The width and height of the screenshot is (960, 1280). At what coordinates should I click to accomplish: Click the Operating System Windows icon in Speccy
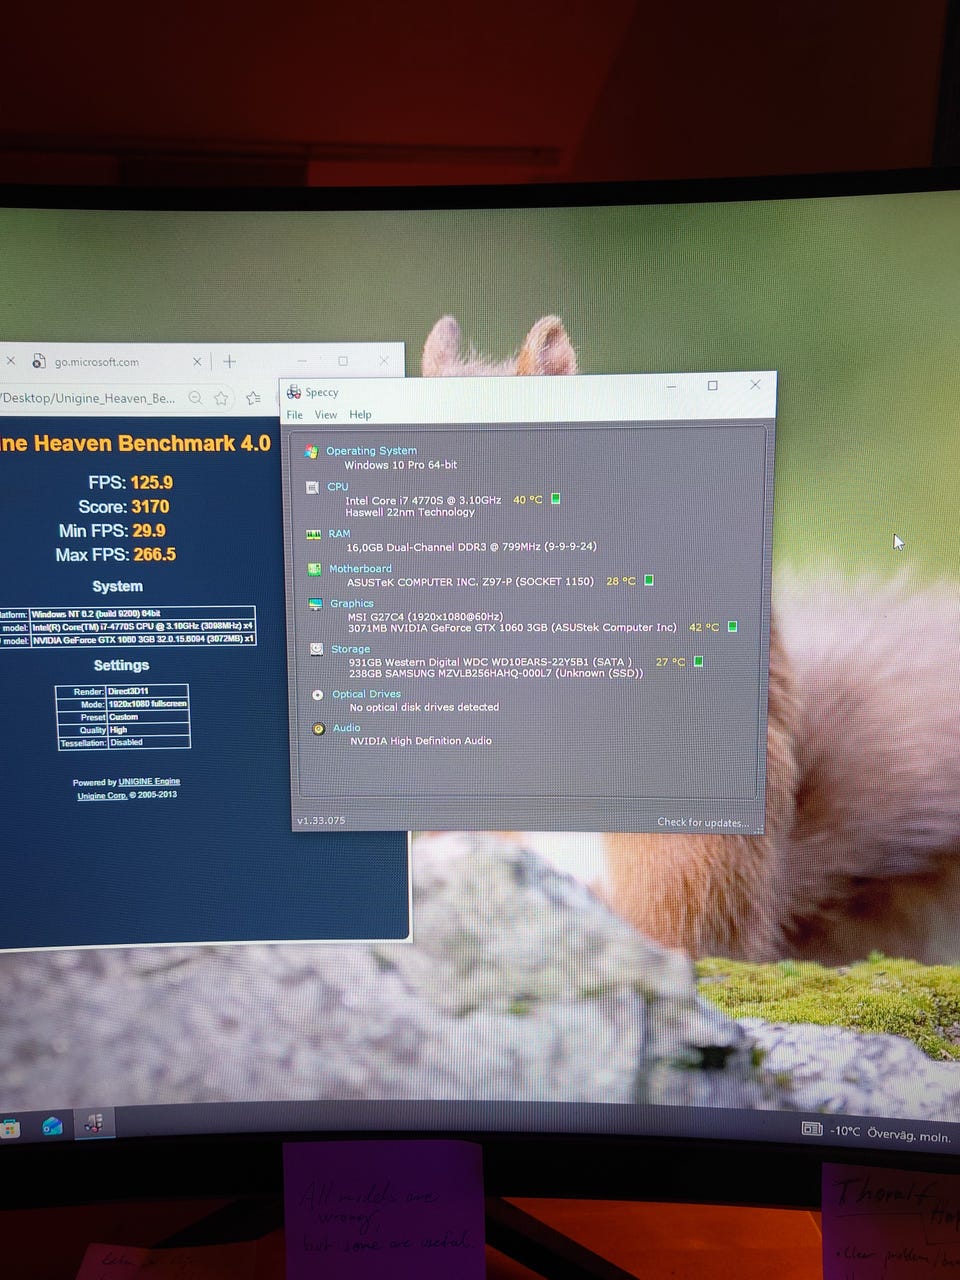[x=311, y=452]
